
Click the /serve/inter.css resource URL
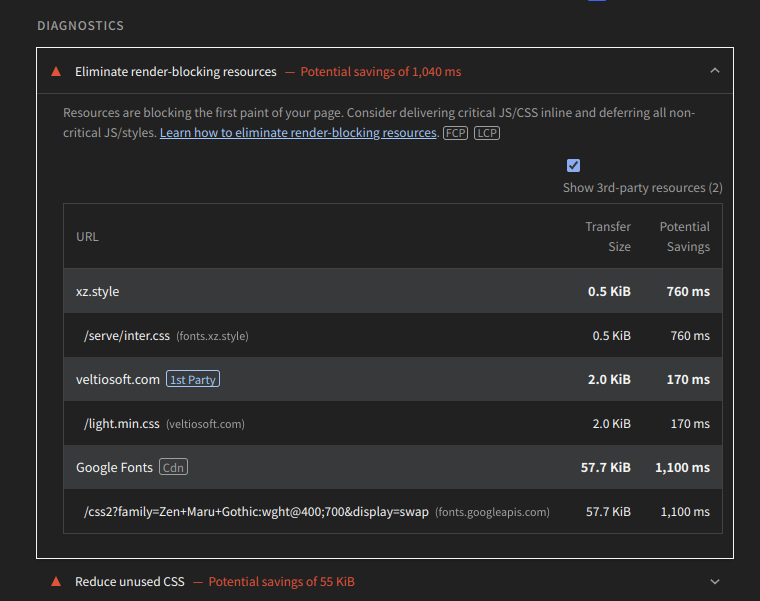click(x=127, y=336)
